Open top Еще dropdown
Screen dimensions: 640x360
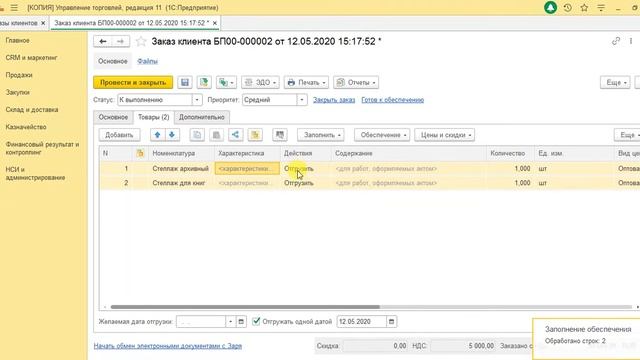[x=615, y=82]
